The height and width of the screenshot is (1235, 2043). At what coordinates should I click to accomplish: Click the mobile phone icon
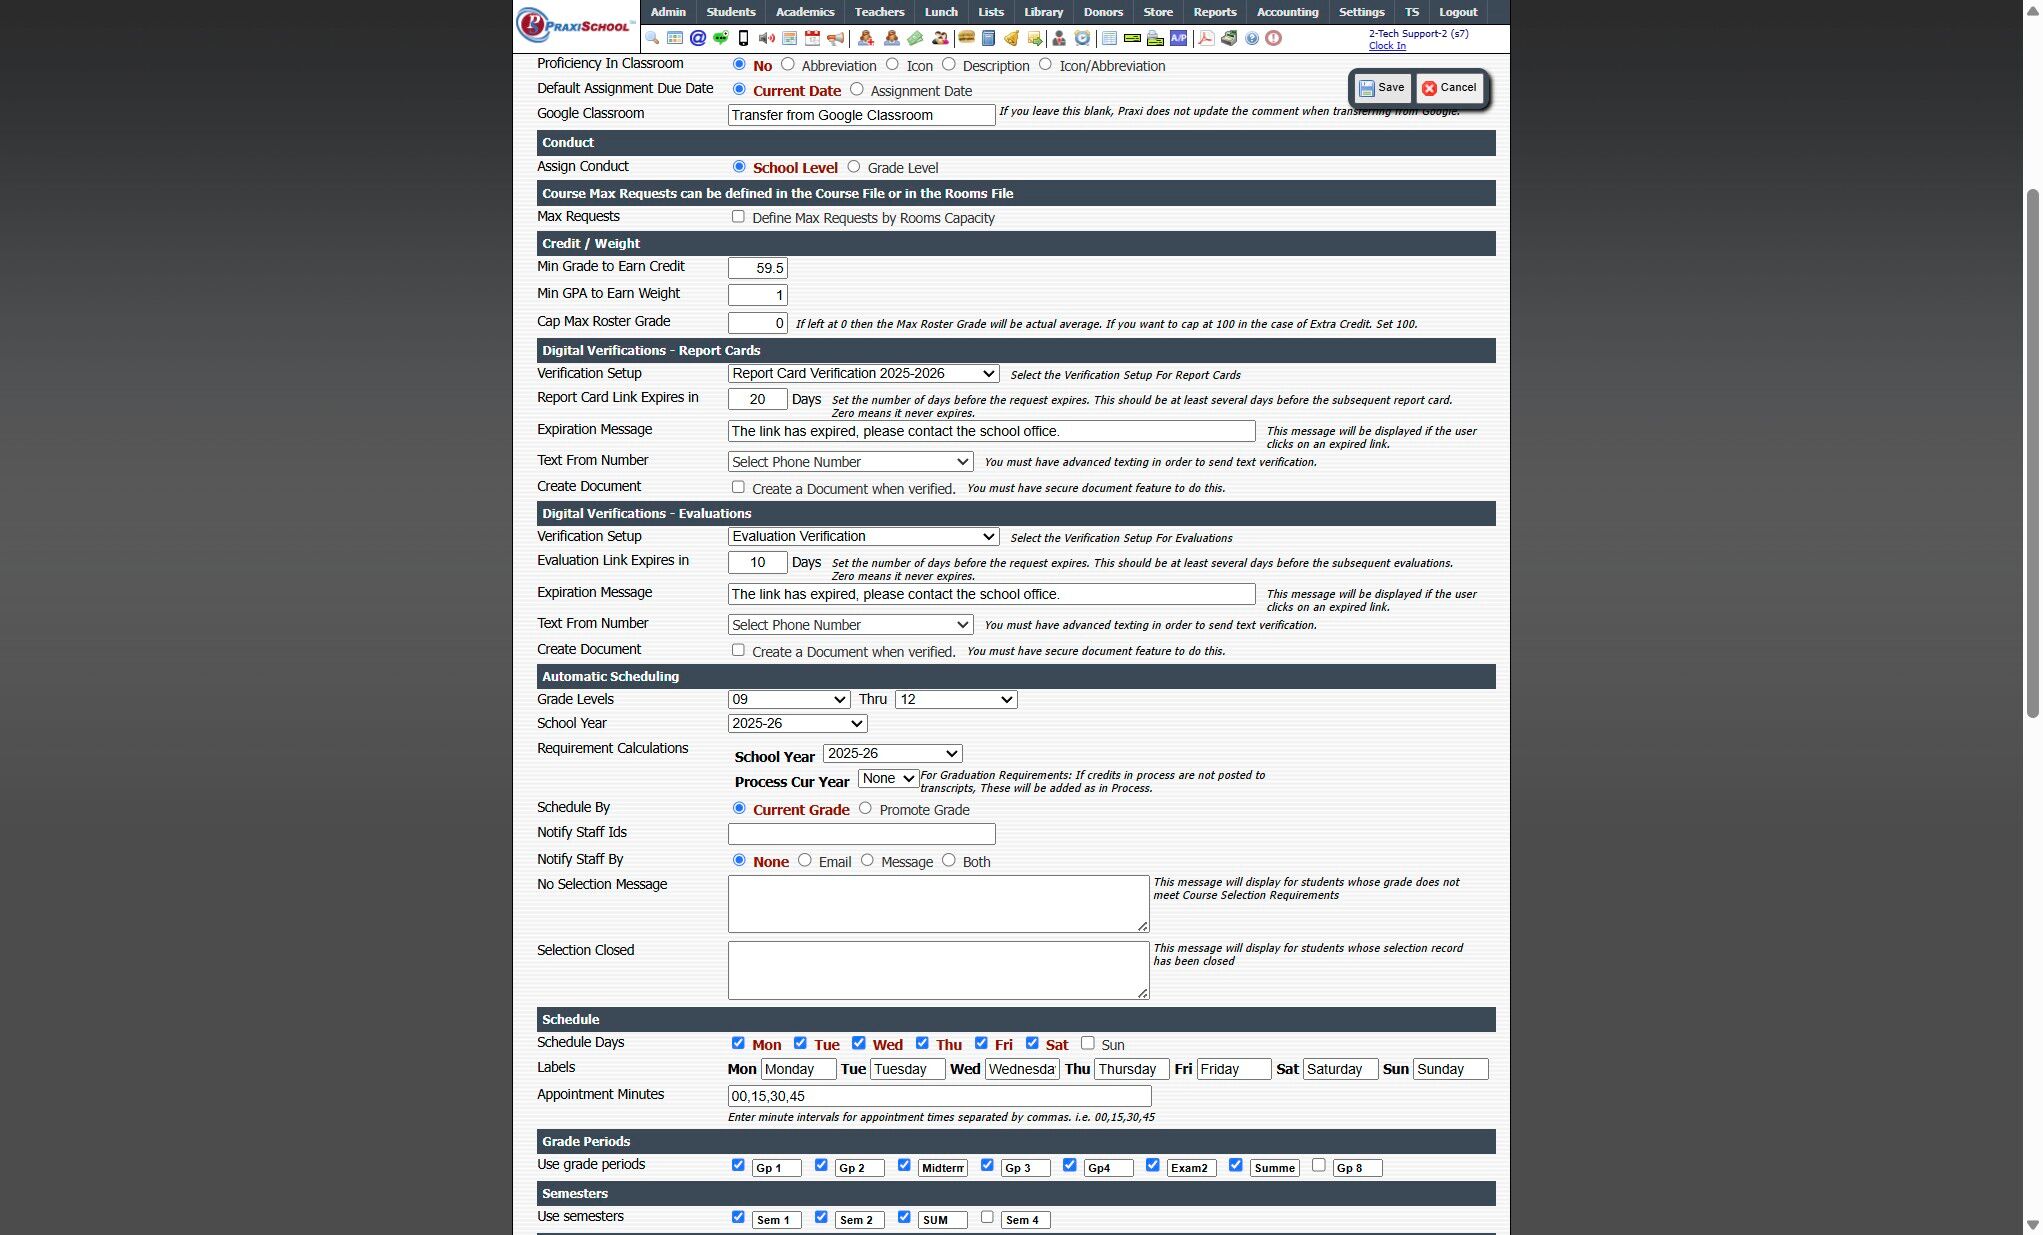[743, 38]
